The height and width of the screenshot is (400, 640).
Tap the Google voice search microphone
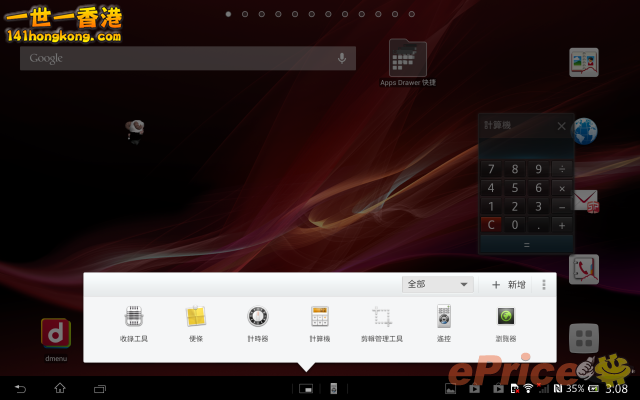342,58
